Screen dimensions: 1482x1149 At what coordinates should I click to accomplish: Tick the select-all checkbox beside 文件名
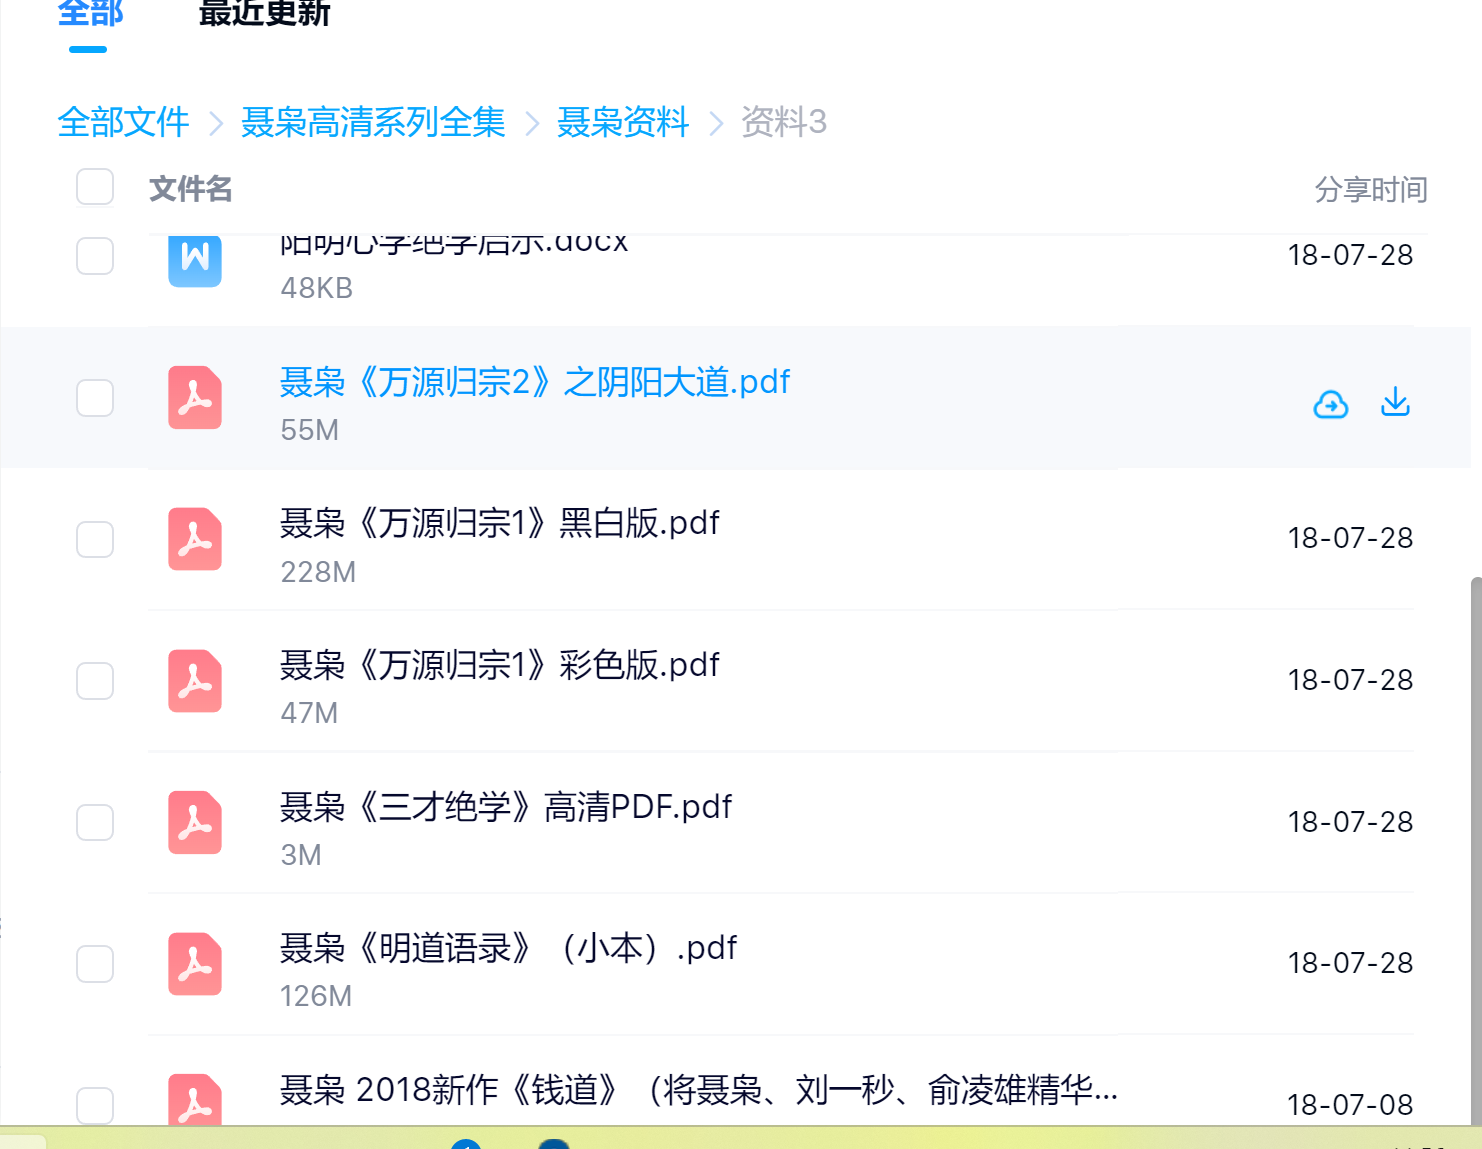coord(95,187)
